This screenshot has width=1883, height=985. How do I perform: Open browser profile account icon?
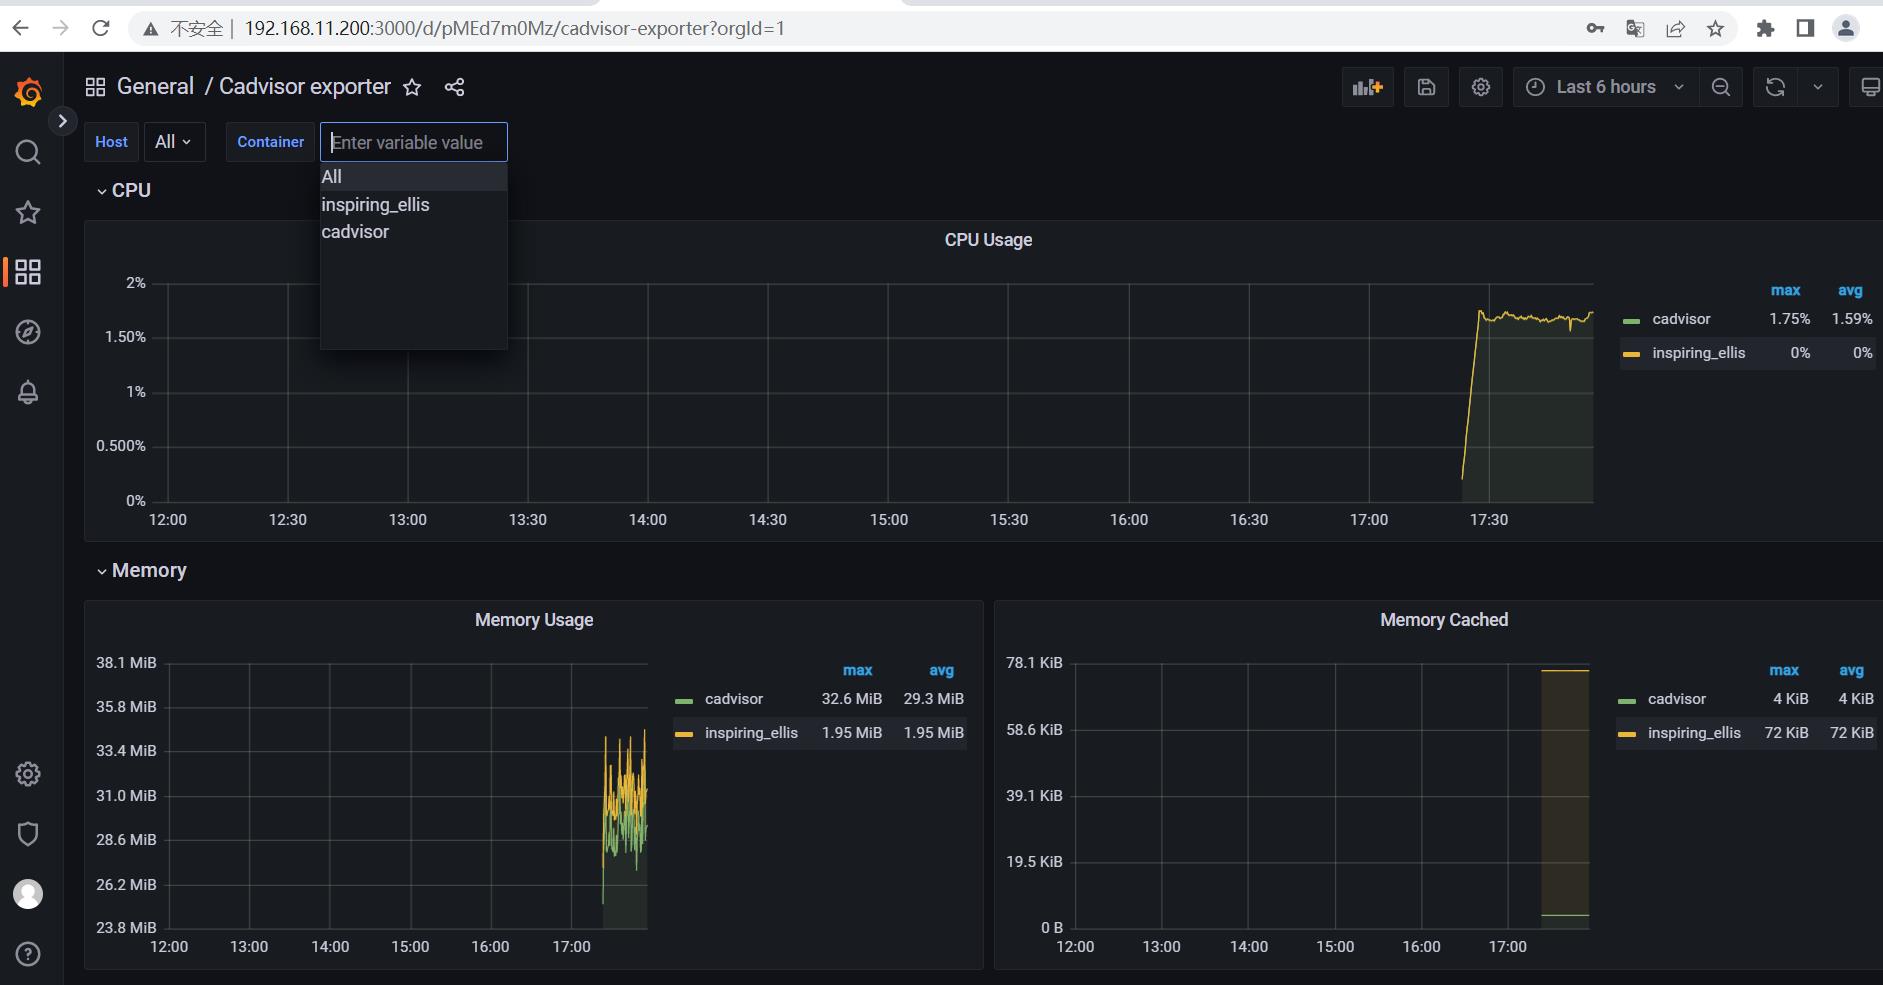[x=1846, y=28]
